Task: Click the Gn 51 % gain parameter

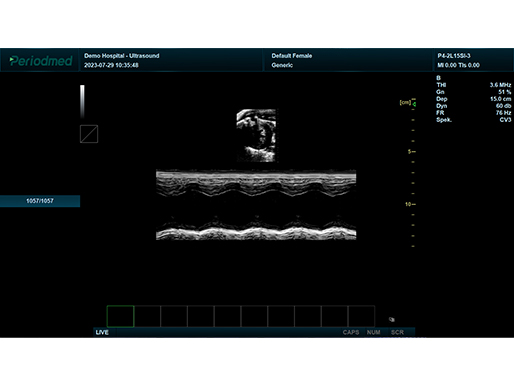Action: (474, 92)
